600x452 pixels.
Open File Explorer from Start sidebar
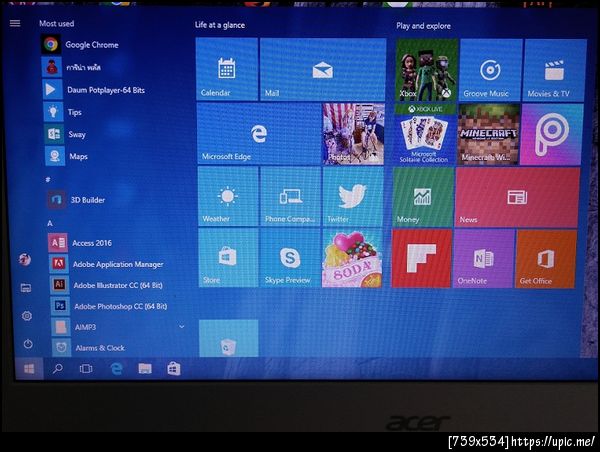26,288
